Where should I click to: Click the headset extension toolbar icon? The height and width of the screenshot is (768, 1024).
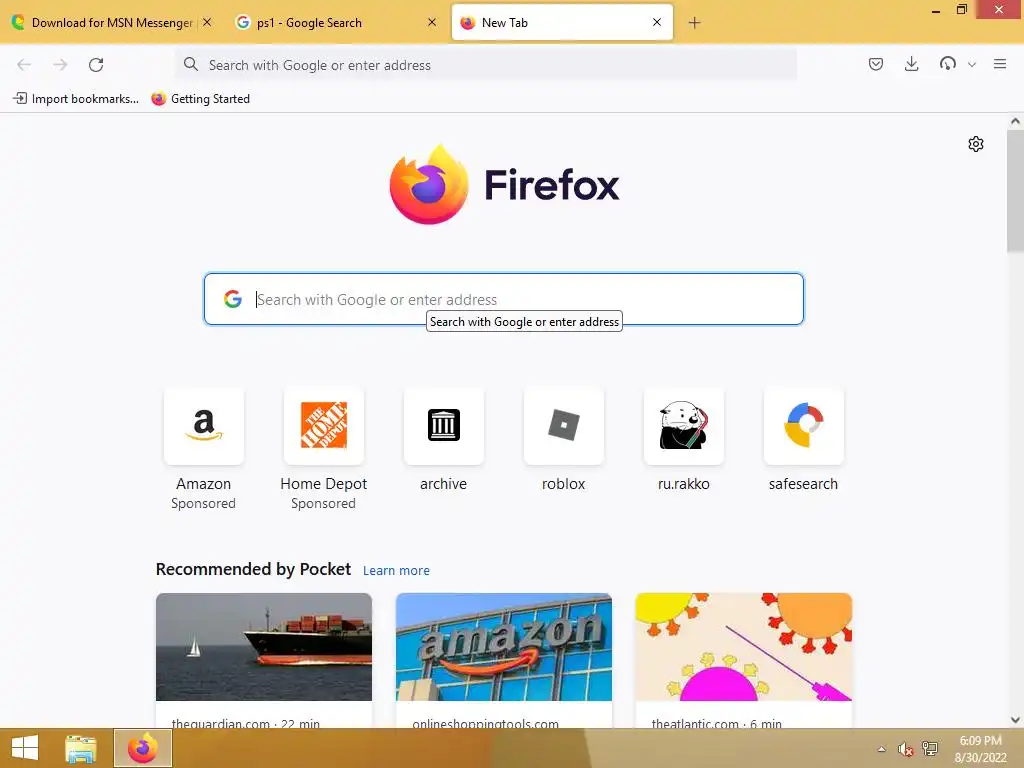(948, 64)
